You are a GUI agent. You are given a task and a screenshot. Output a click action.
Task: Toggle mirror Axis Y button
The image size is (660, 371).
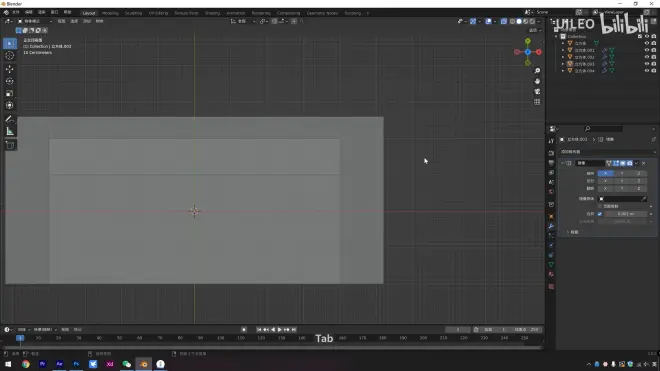622,173
